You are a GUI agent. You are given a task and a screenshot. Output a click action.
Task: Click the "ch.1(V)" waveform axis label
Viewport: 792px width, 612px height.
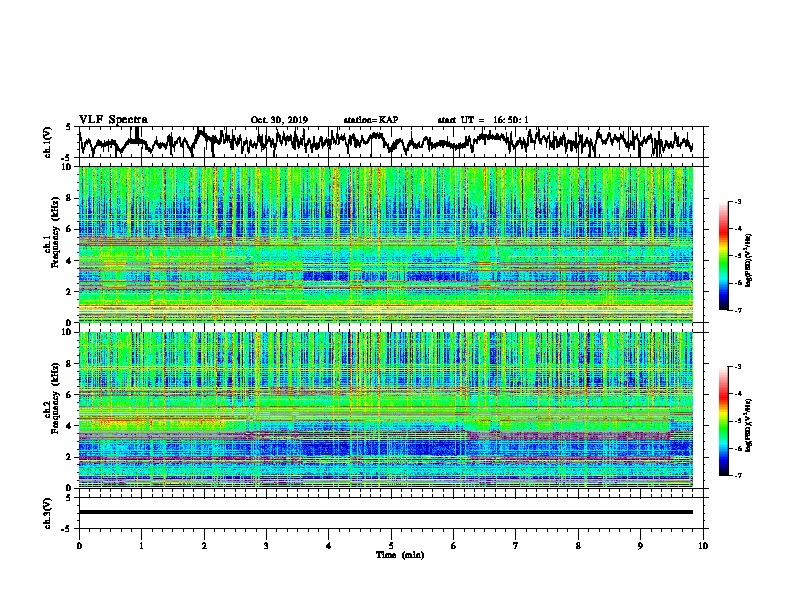click(47, 142)
